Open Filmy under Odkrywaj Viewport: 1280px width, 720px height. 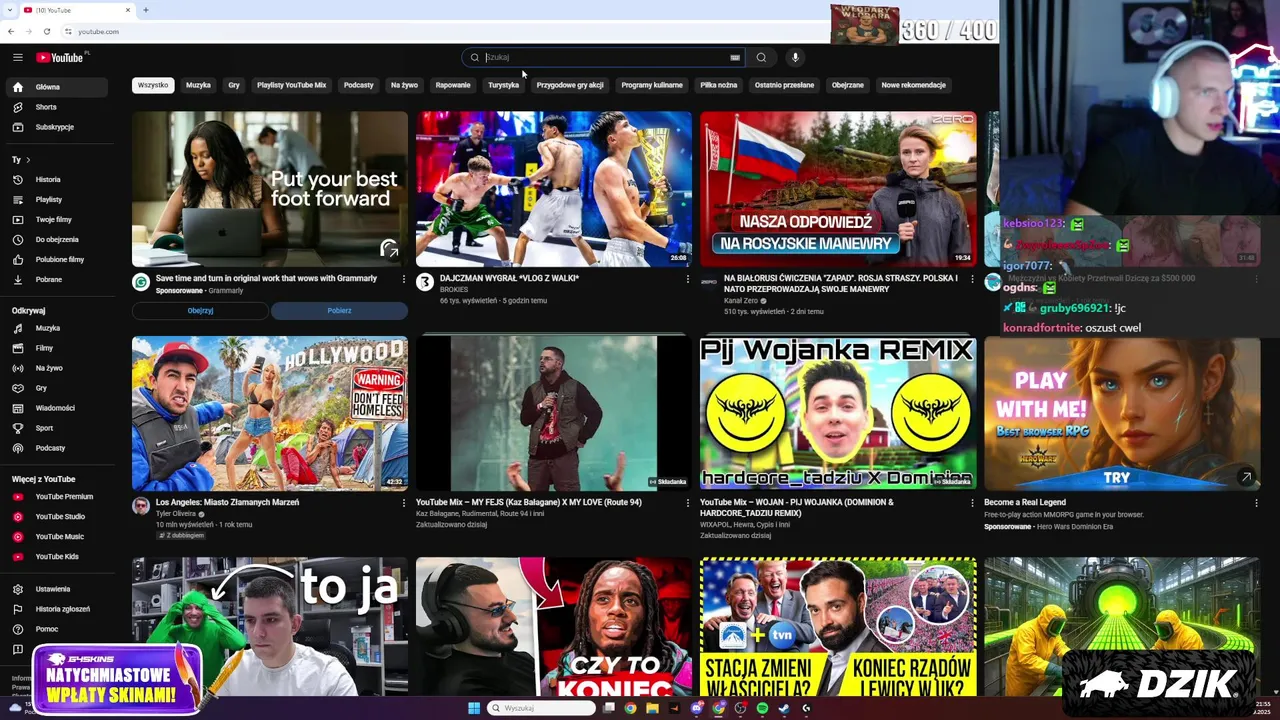56,348
